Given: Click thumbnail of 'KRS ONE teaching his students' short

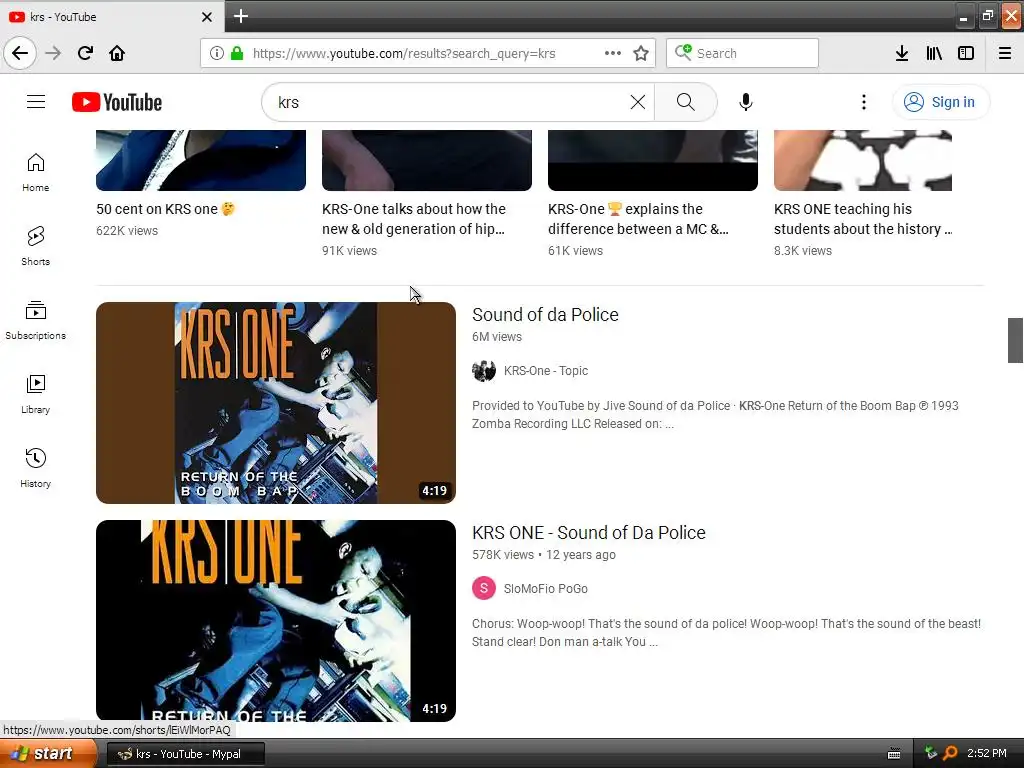Looking at the screenshot, I should pos(863,160).
